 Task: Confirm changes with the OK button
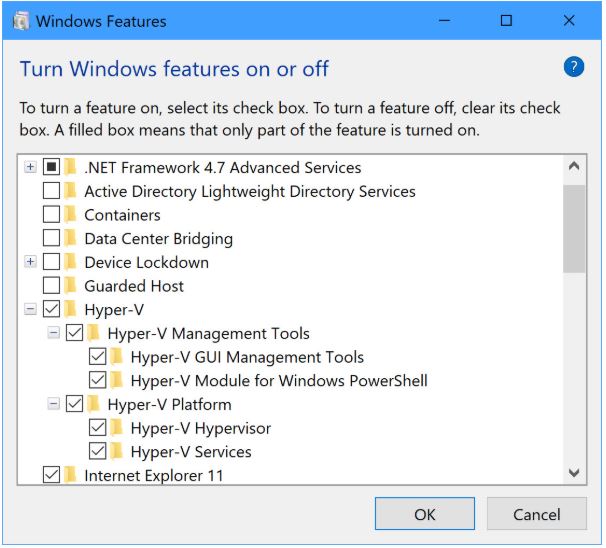point(424,514)
